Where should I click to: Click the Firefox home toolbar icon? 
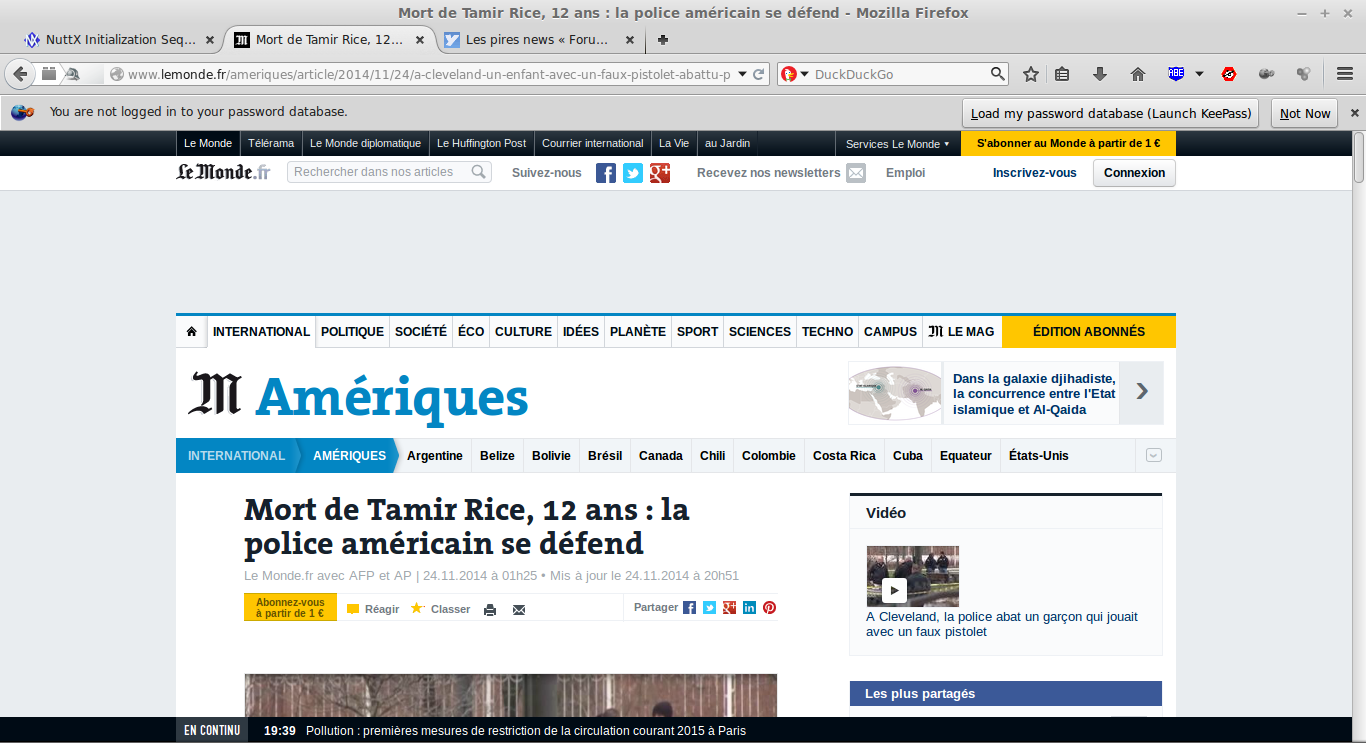click(1137, 74)
